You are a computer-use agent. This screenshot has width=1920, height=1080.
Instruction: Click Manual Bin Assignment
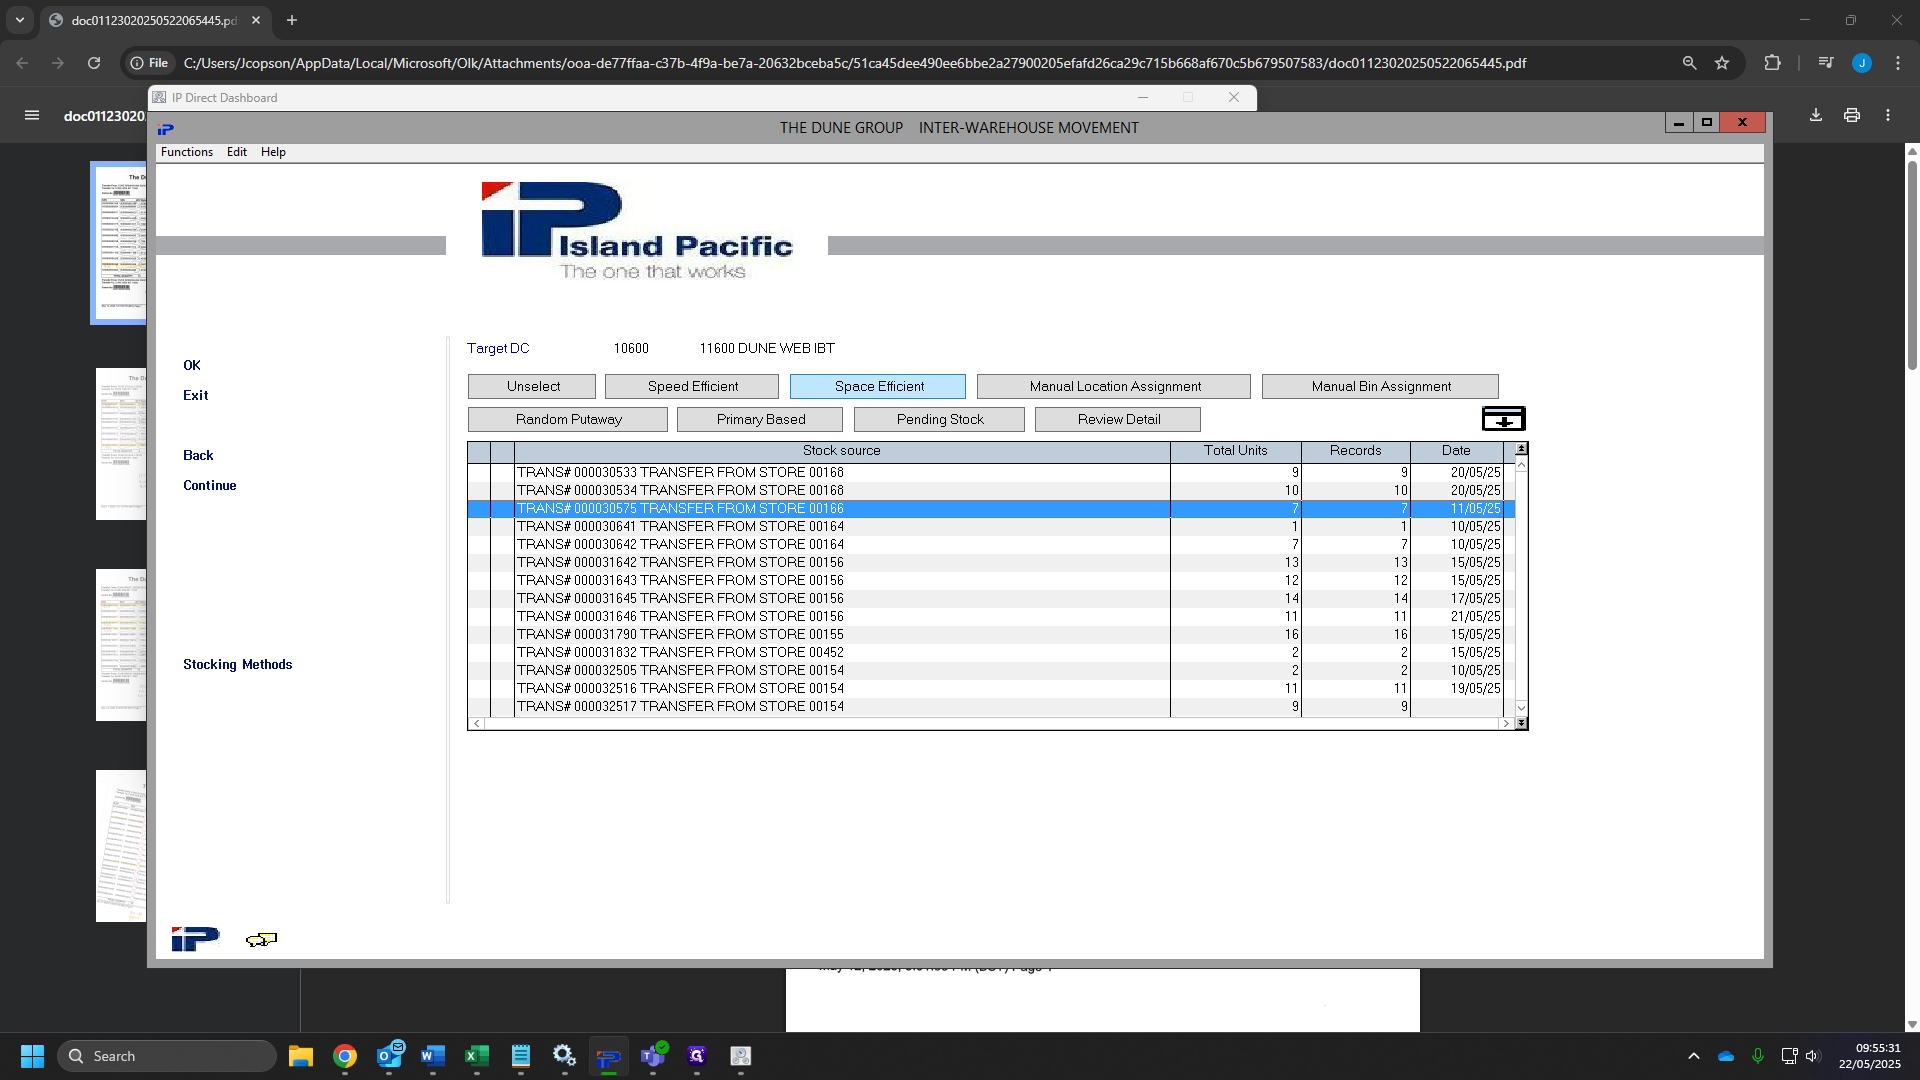point(1380,386)
